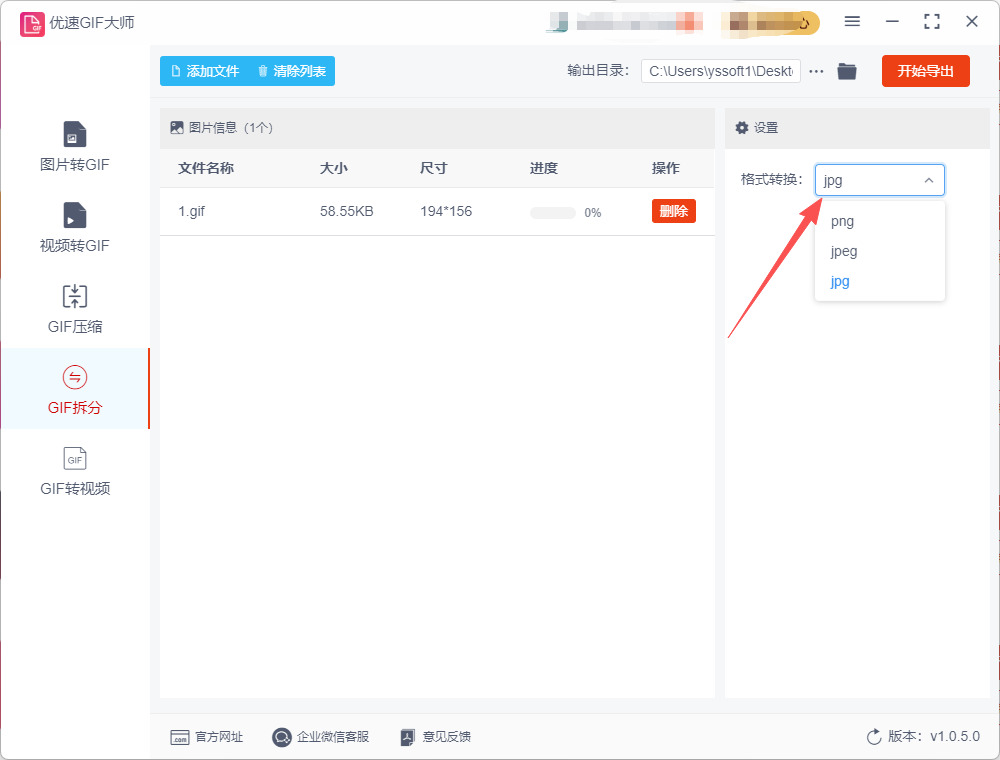Click the 194*156 dimension cell
The width and height of the screenshot is (1000, 760).
pyautogui.click(x=446, y=211)
